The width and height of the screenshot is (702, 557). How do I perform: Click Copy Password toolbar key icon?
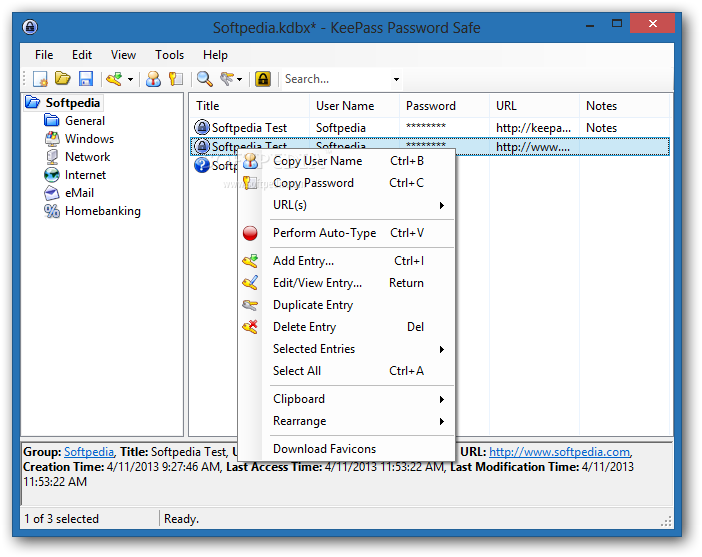[176, 79]
